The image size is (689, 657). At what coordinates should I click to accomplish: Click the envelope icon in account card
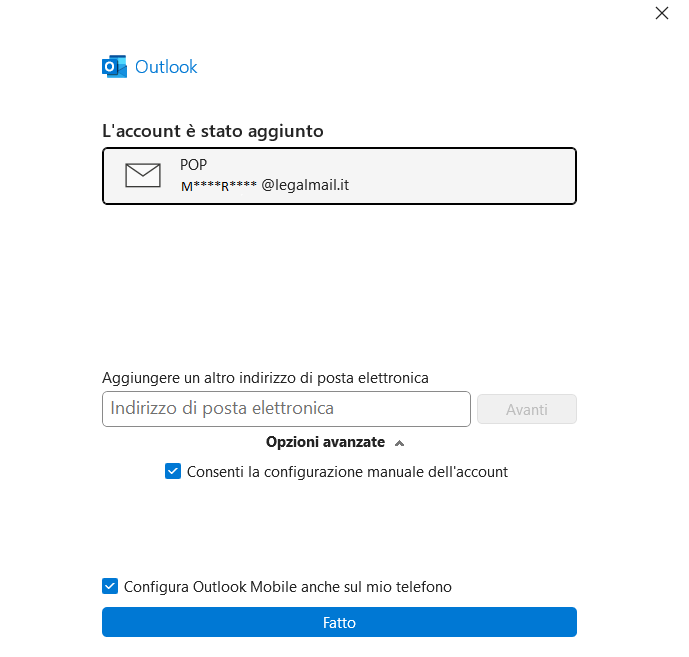143,175
